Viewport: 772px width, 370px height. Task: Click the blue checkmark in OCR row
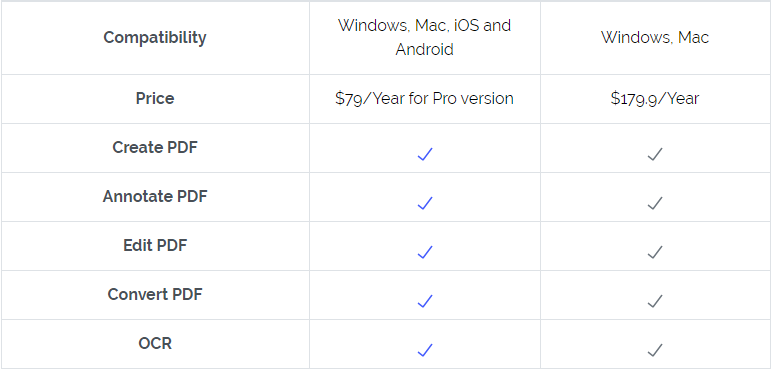coord(424,350)
